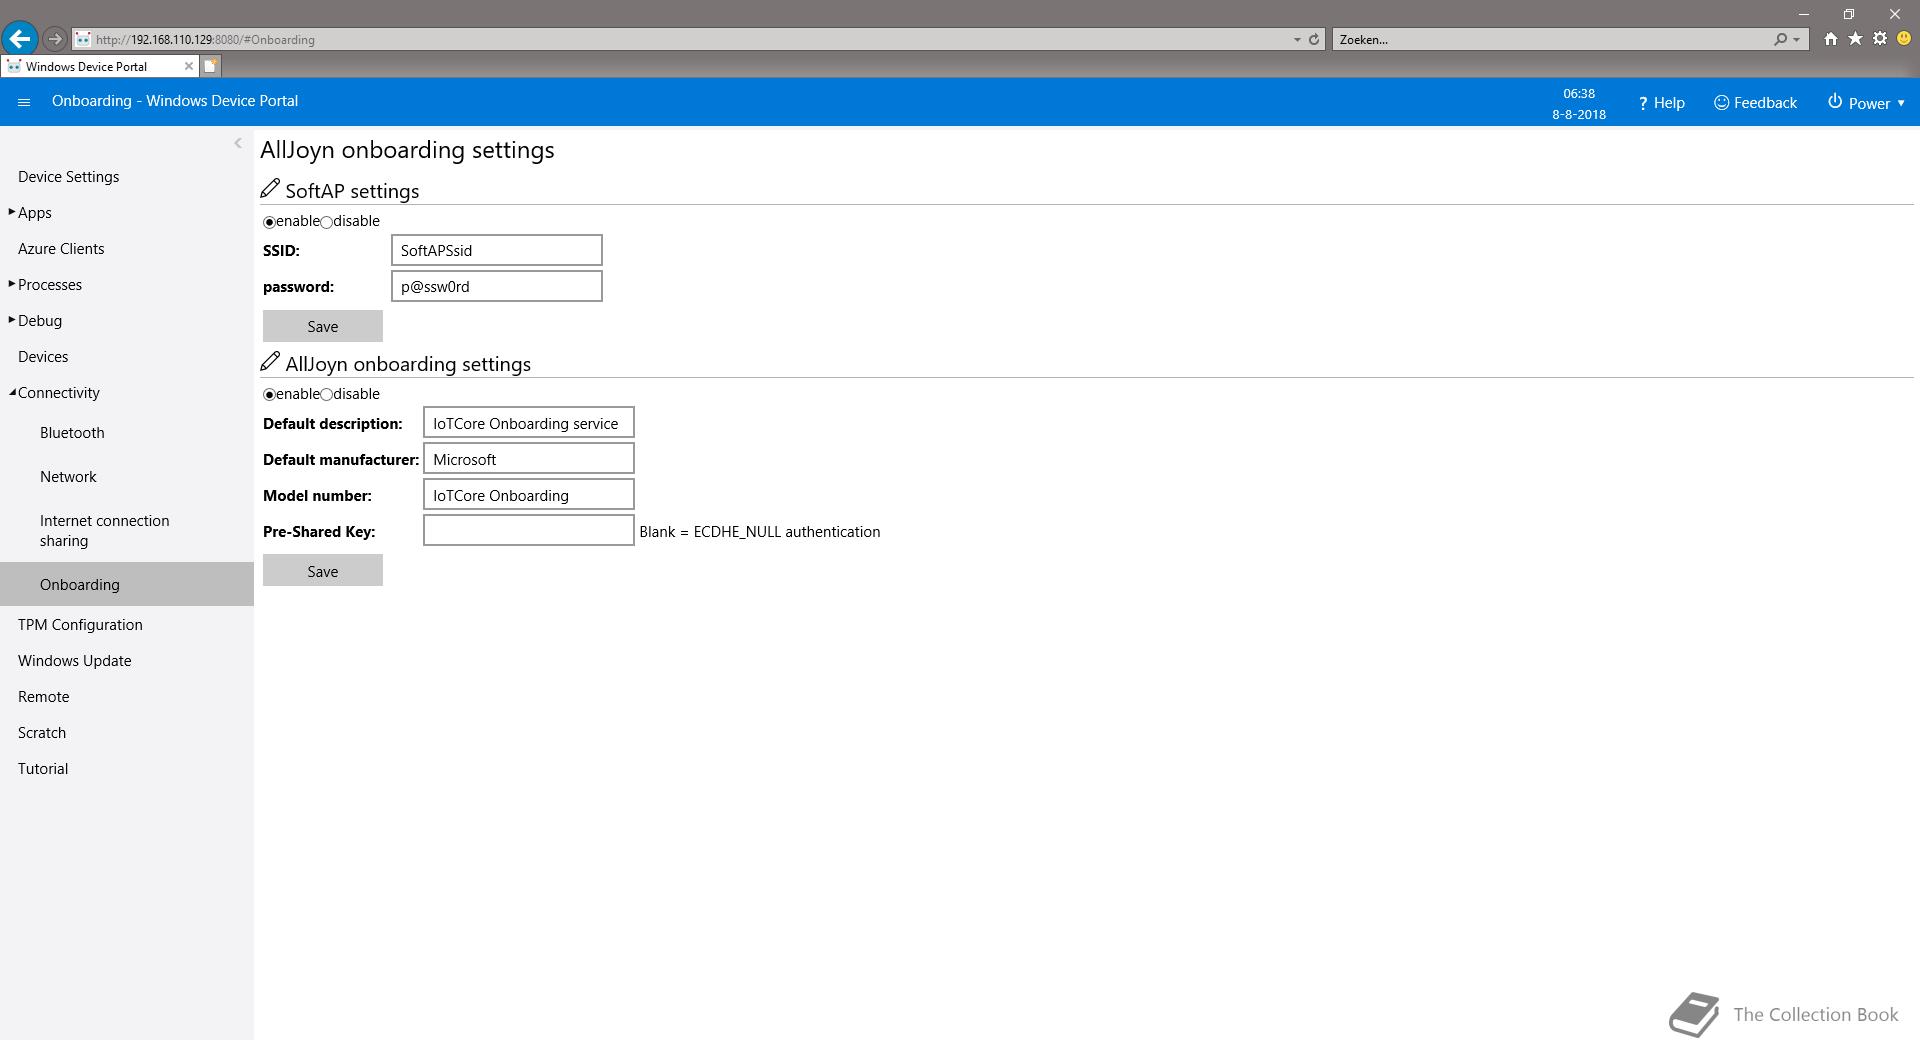This screenshot has height=1040, width=1920.
Task: Click the search magnifier icon
Action: [x=1780, y=39]
